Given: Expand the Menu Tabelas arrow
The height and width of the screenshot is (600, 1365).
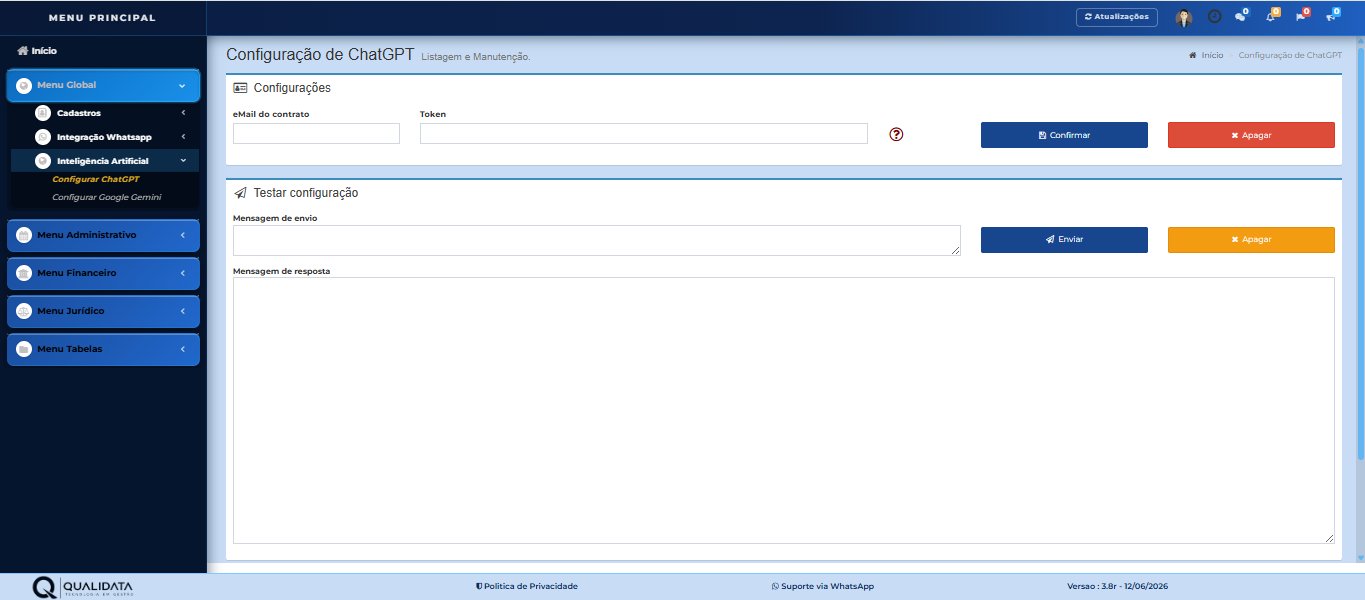Looking at the screenshot, I should coord(183,349).
